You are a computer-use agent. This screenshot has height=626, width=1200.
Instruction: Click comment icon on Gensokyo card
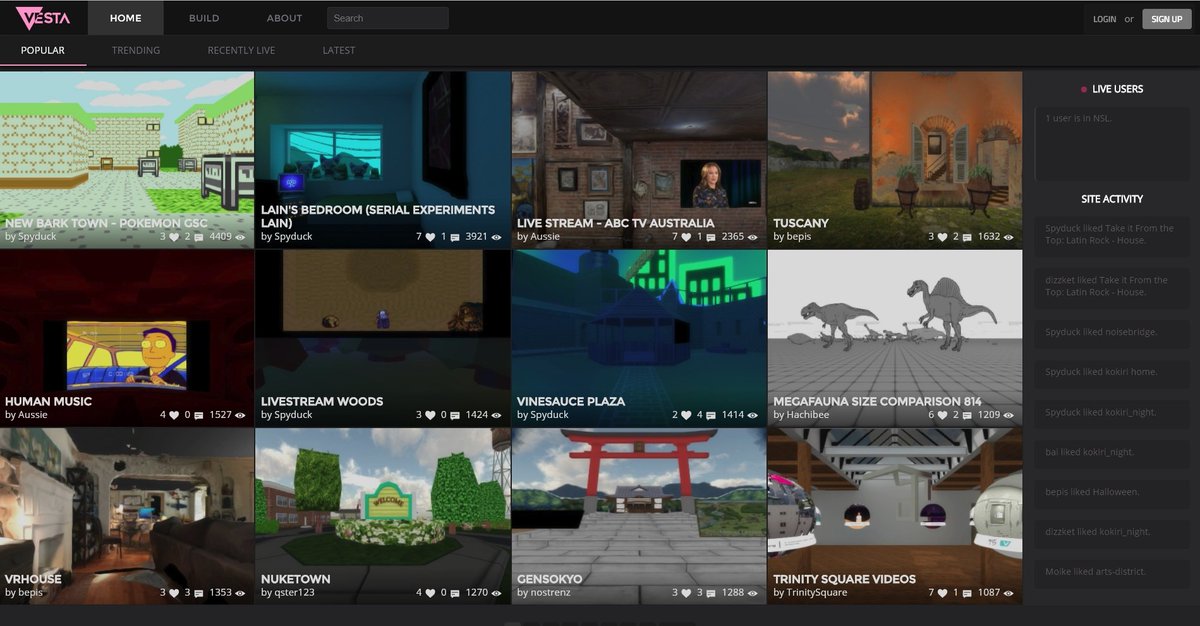point(711,593)
